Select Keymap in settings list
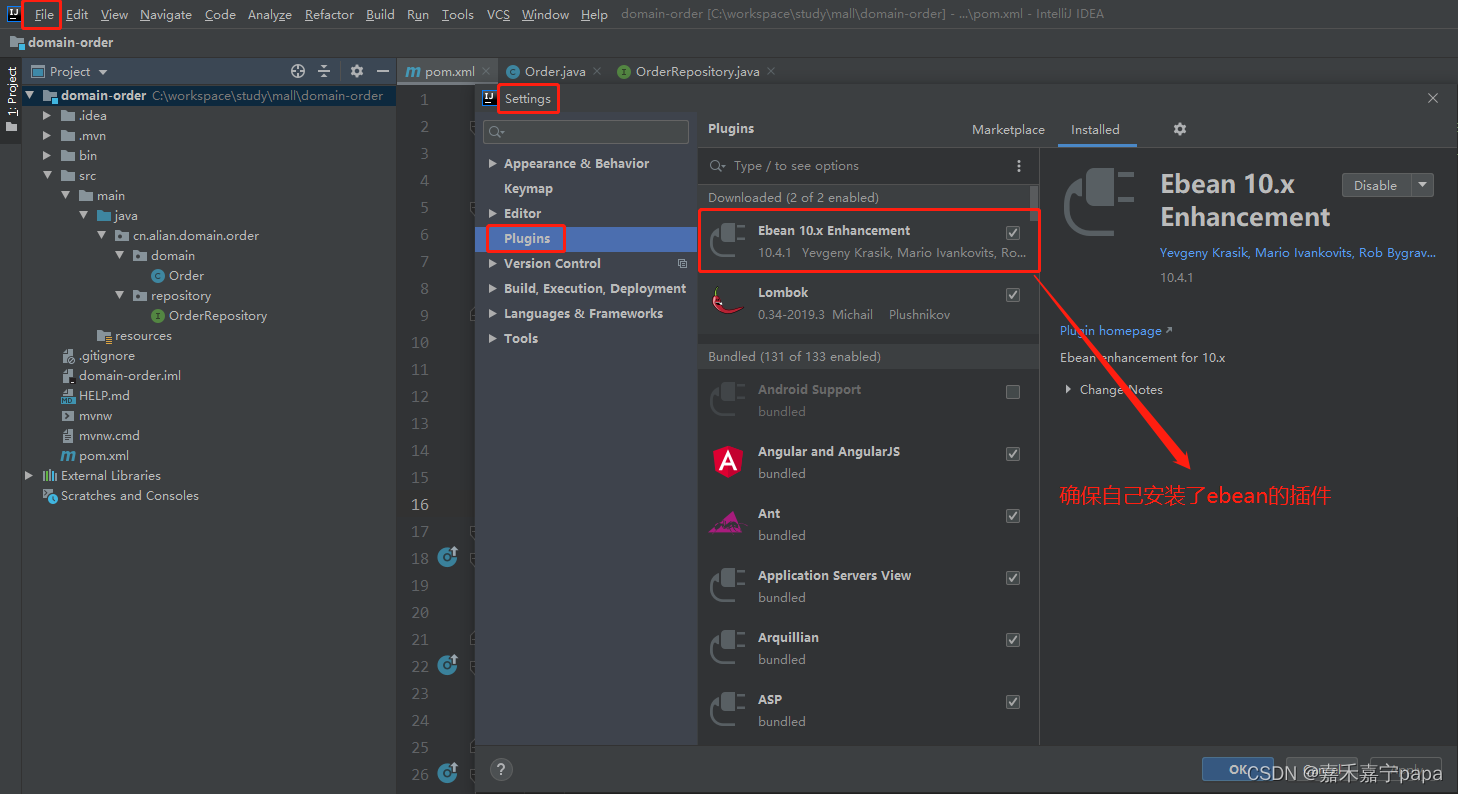The height and width of the screenshot is (794, 1458). 528,189
